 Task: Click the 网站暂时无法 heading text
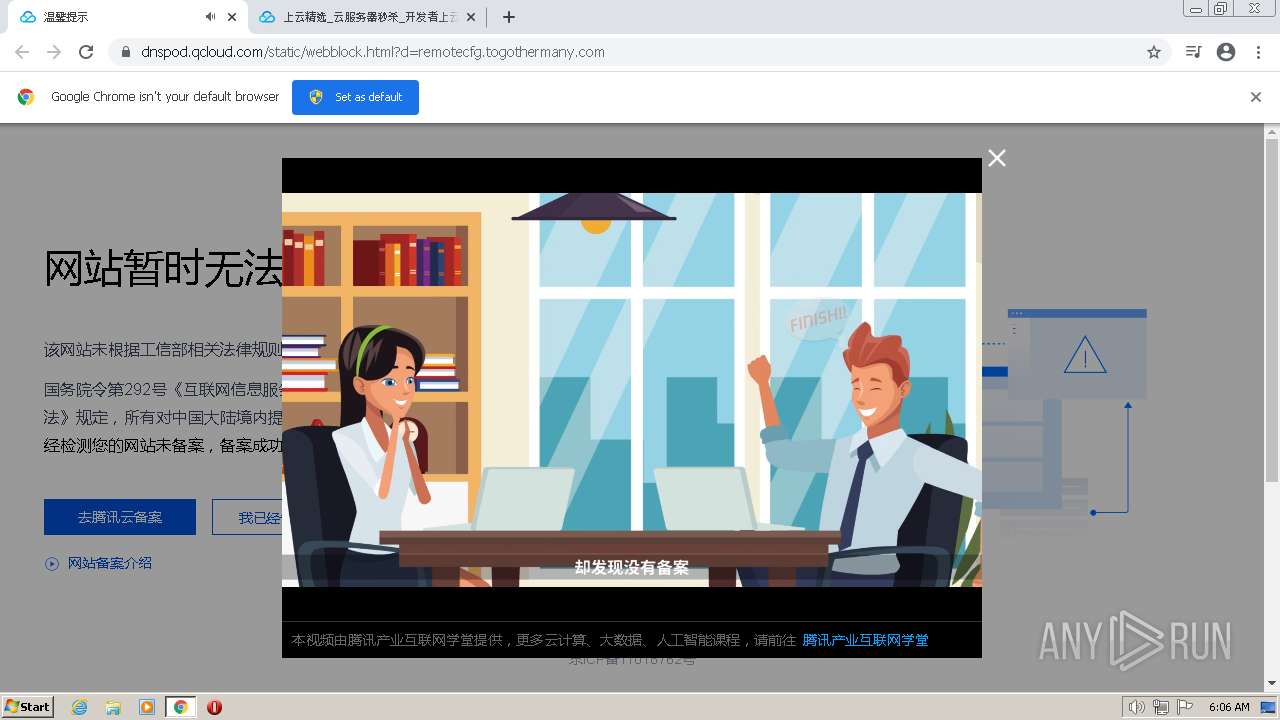164,268
